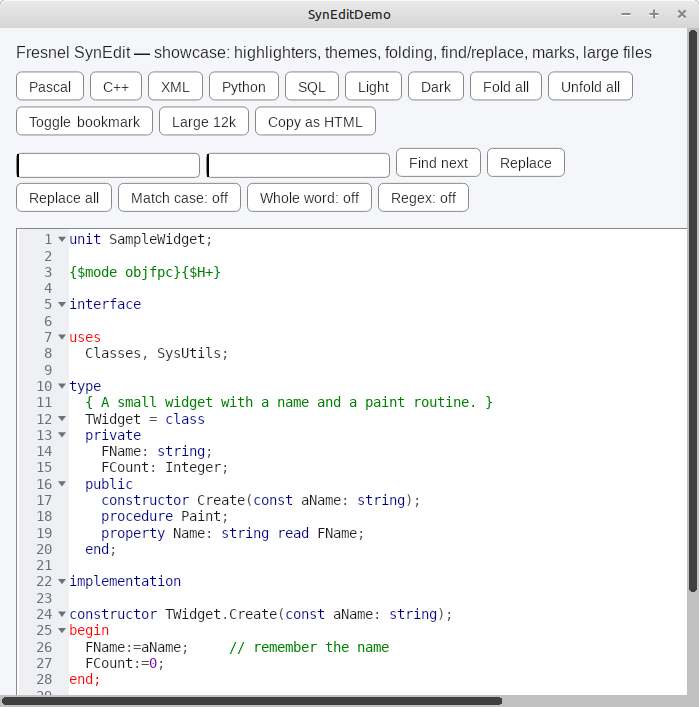Click red 'end;' on line 28
Image resolution: width=699 pixels, height=707 pixels.
coord(84,679)
